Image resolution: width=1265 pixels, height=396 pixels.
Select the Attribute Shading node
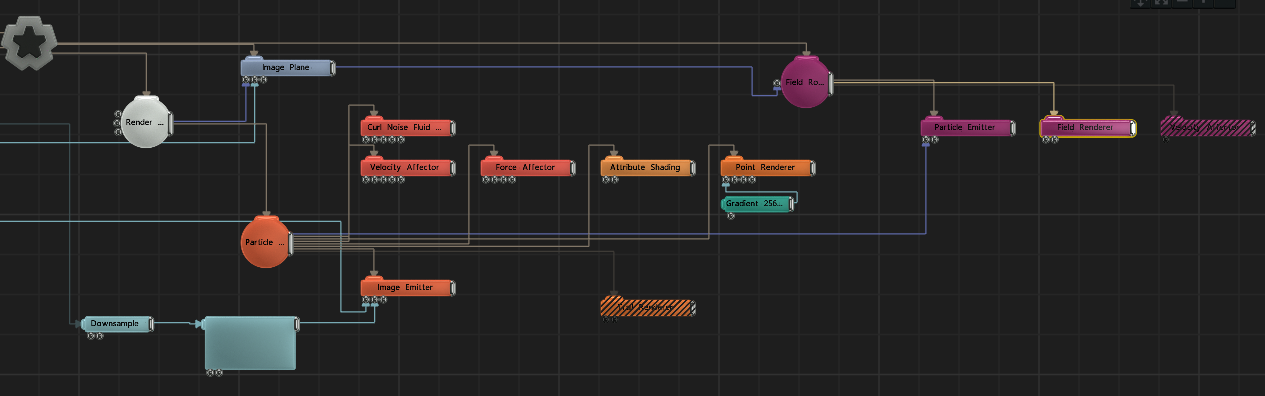click(x=645, y=167)
